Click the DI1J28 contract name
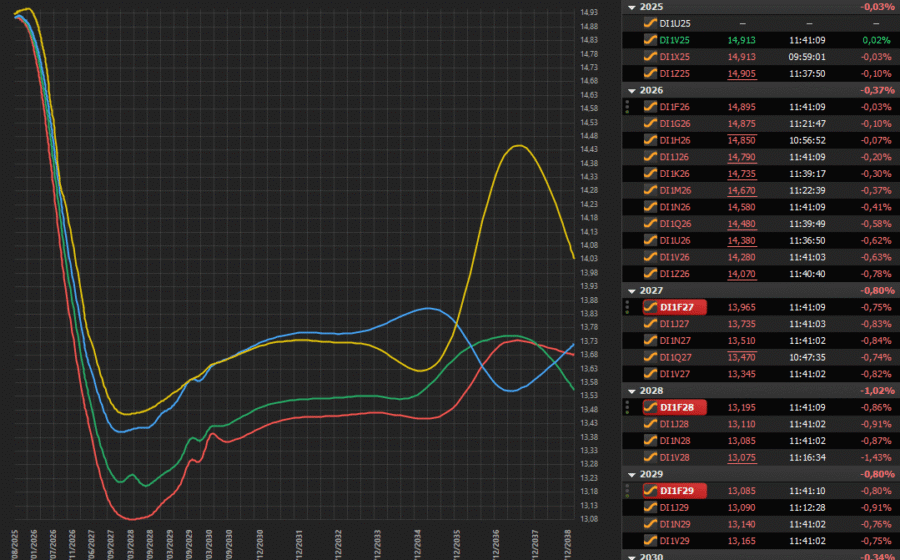The height and width of the screenshot is (560, 900). pos(674,424)
